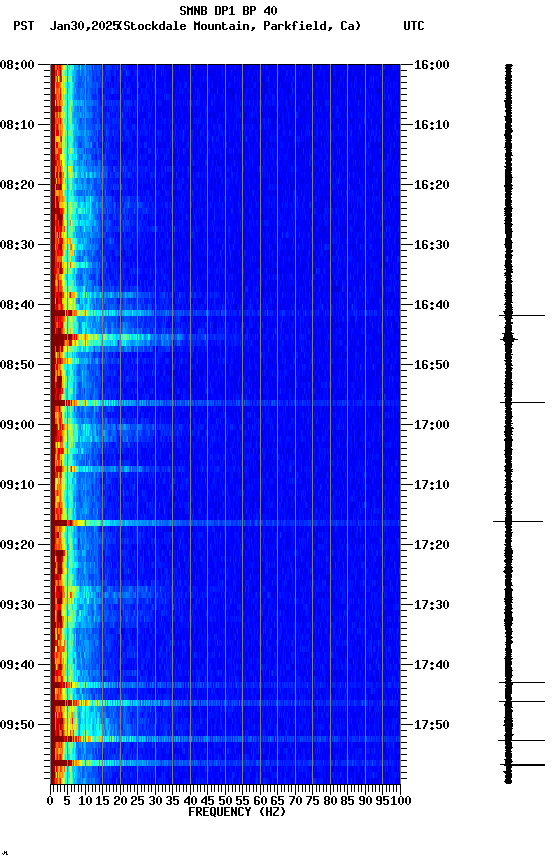The width and height of the screenshot is (552, 864).
Task: Click the 16:00 UTC time label
Action: 431,65
